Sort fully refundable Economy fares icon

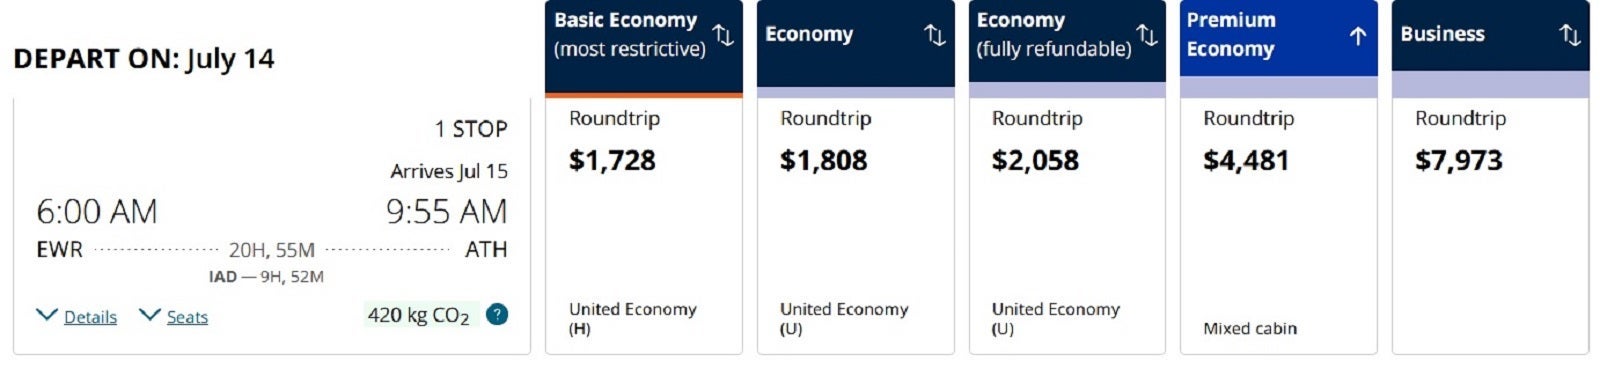coord(1147,36)
